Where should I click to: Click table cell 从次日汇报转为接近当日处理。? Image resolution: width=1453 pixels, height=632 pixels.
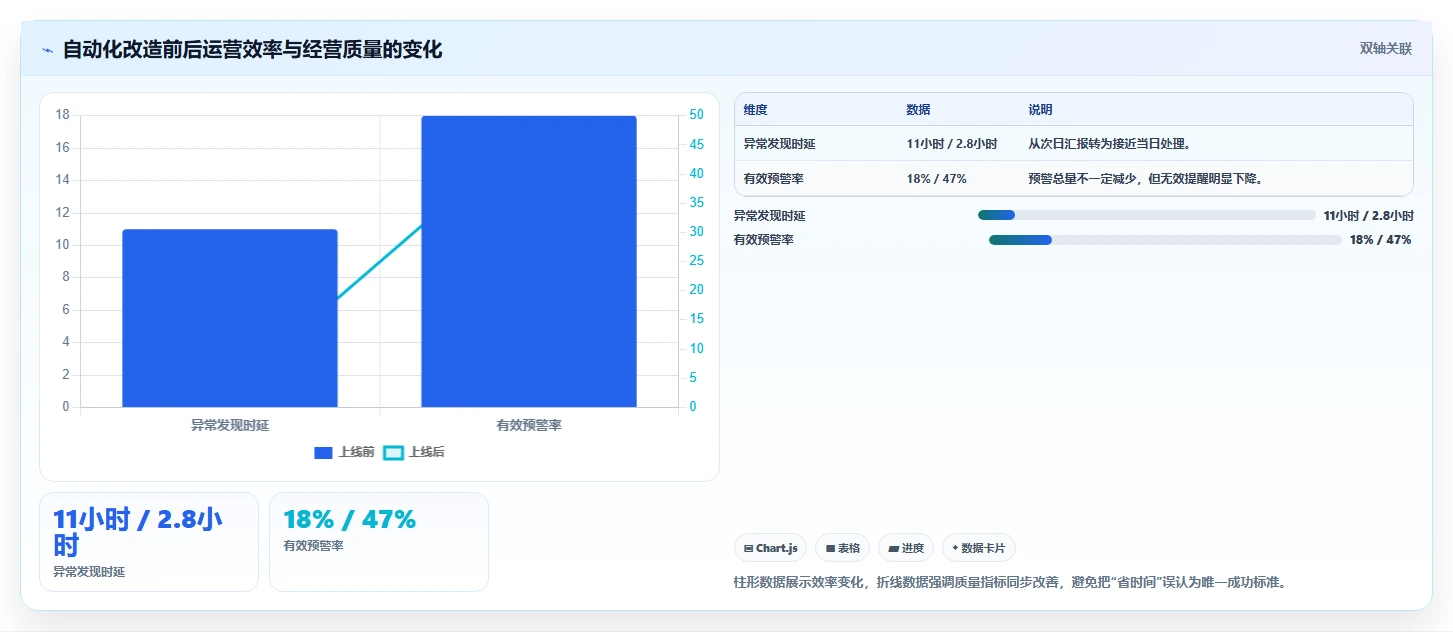point(1110,144)
